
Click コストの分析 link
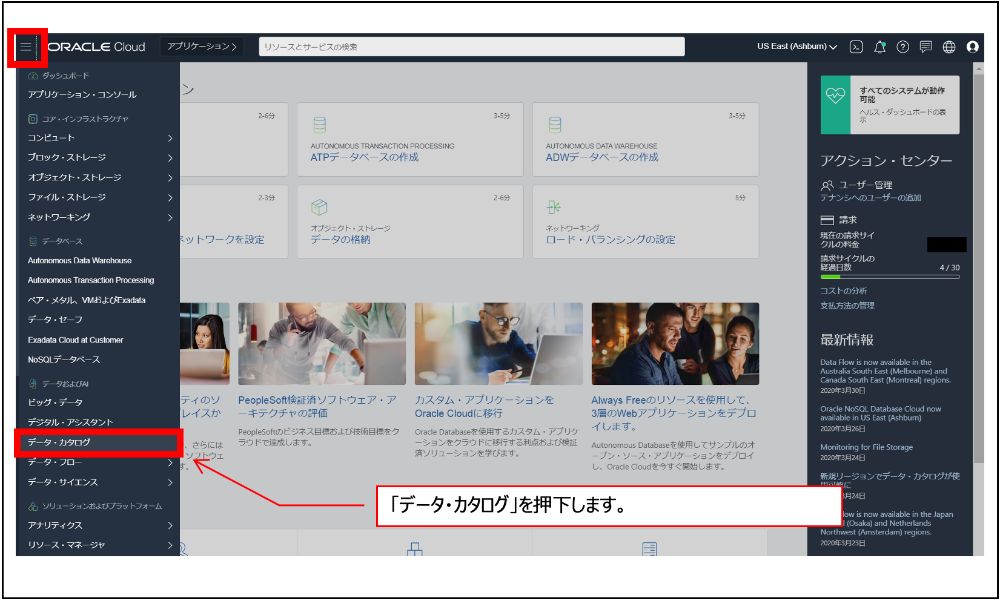[x=843, y=291]
